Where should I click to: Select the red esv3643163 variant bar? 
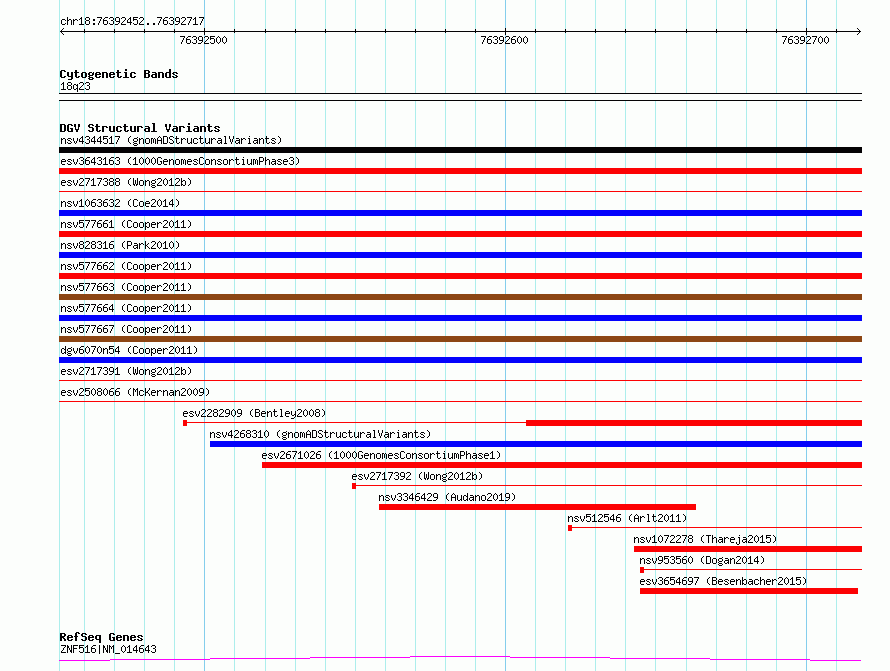pyautogui.click(x=460, y=171)
